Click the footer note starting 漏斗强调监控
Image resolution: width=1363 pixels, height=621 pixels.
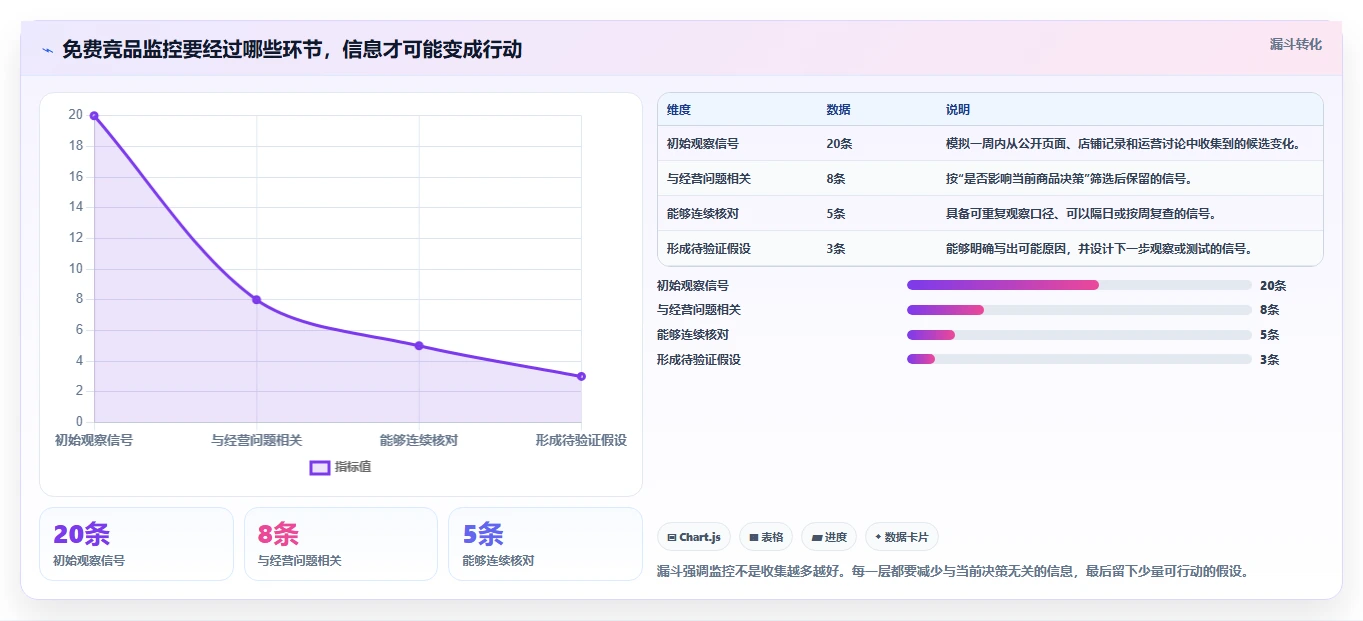coord(953,572)
